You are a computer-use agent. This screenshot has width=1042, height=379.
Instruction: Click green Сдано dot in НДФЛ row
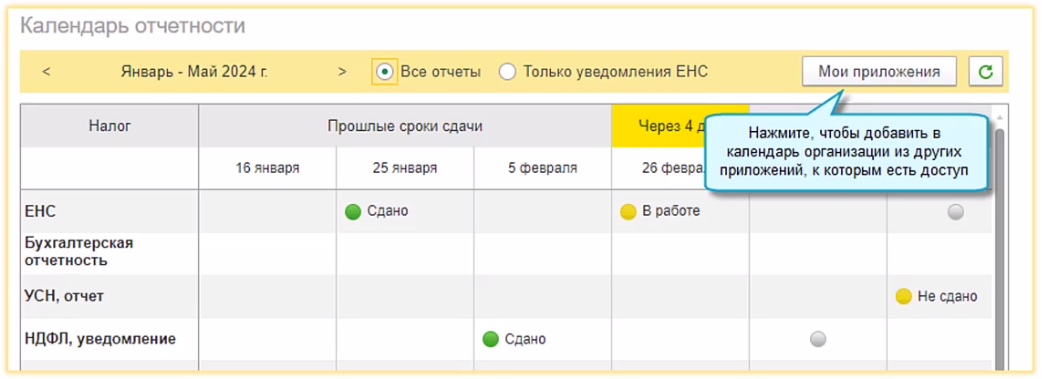click(x=490, y=340)
